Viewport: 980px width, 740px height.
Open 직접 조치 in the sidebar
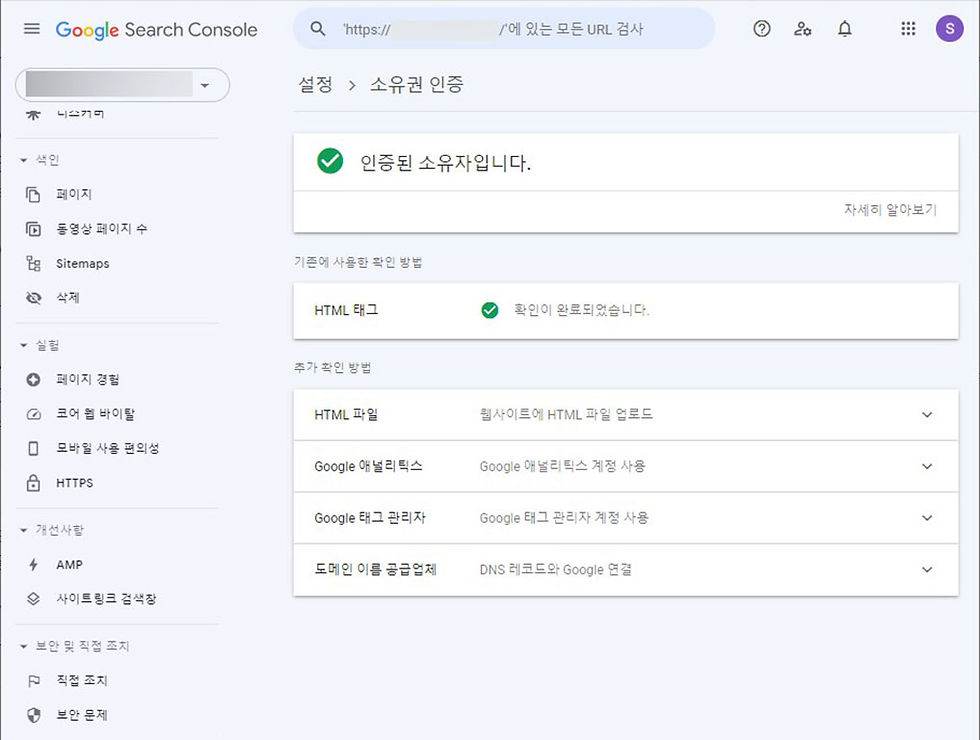tap(82, 681)
